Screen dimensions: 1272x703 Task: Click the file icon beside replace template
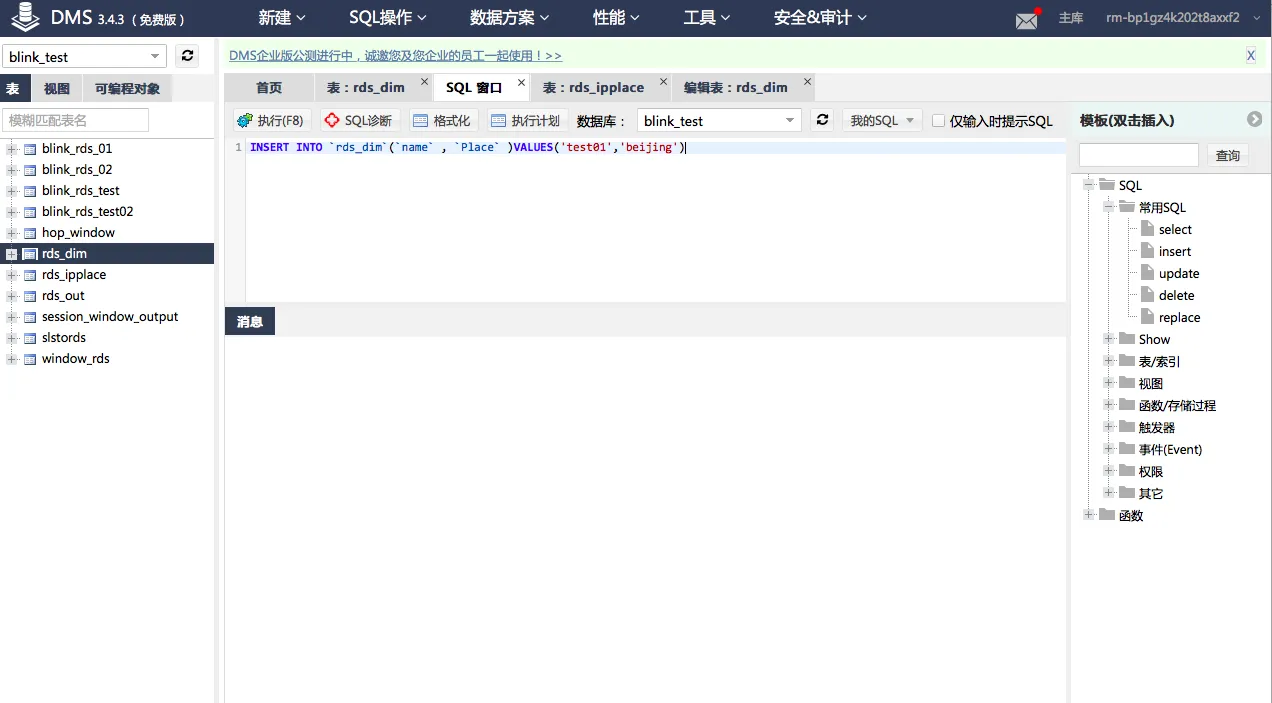click(1147, 317)
